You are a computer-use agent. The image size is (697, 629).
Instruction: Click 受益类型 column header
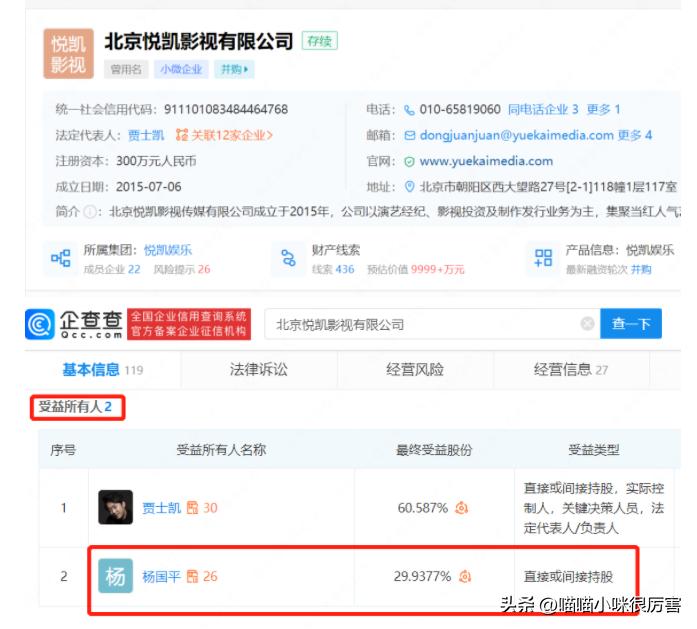tap(594, 450)
